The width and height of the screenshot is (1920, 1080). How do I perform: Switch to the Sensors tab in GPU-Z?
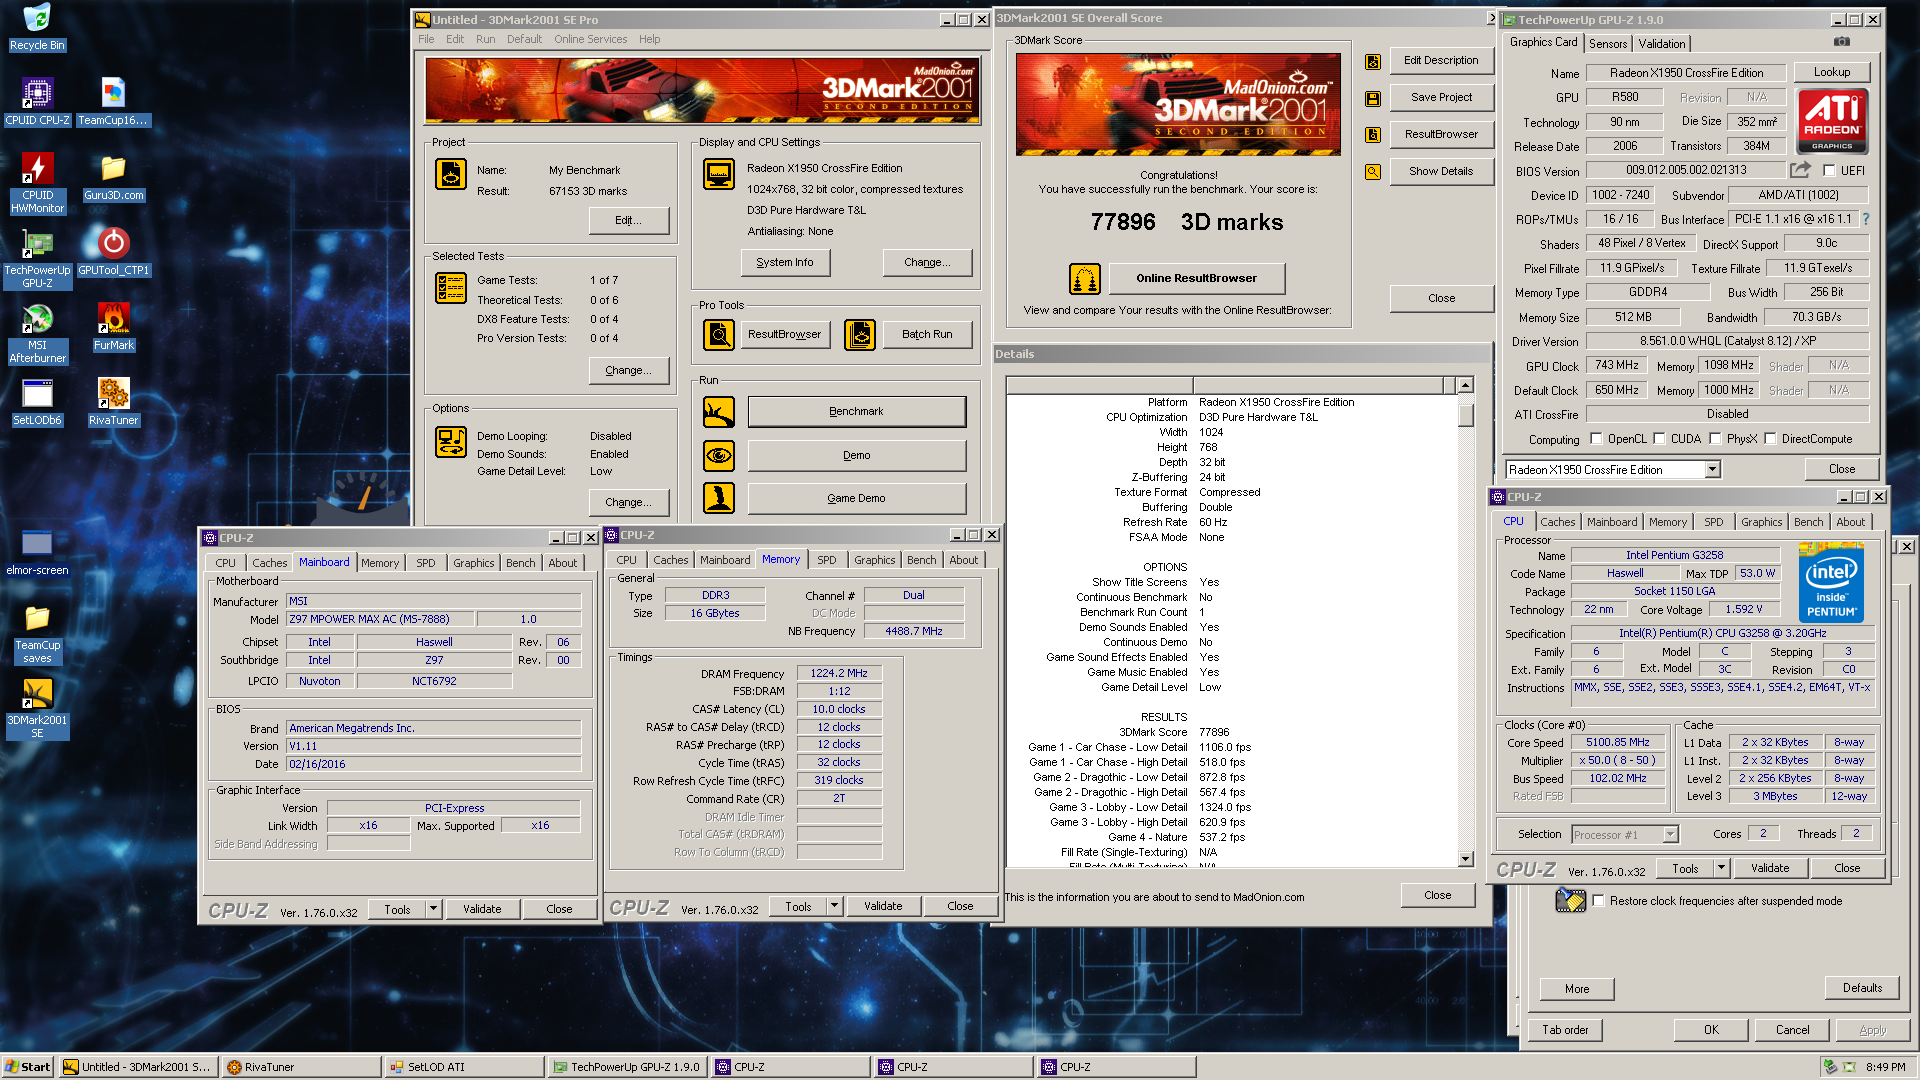[x=1608, y=44]
